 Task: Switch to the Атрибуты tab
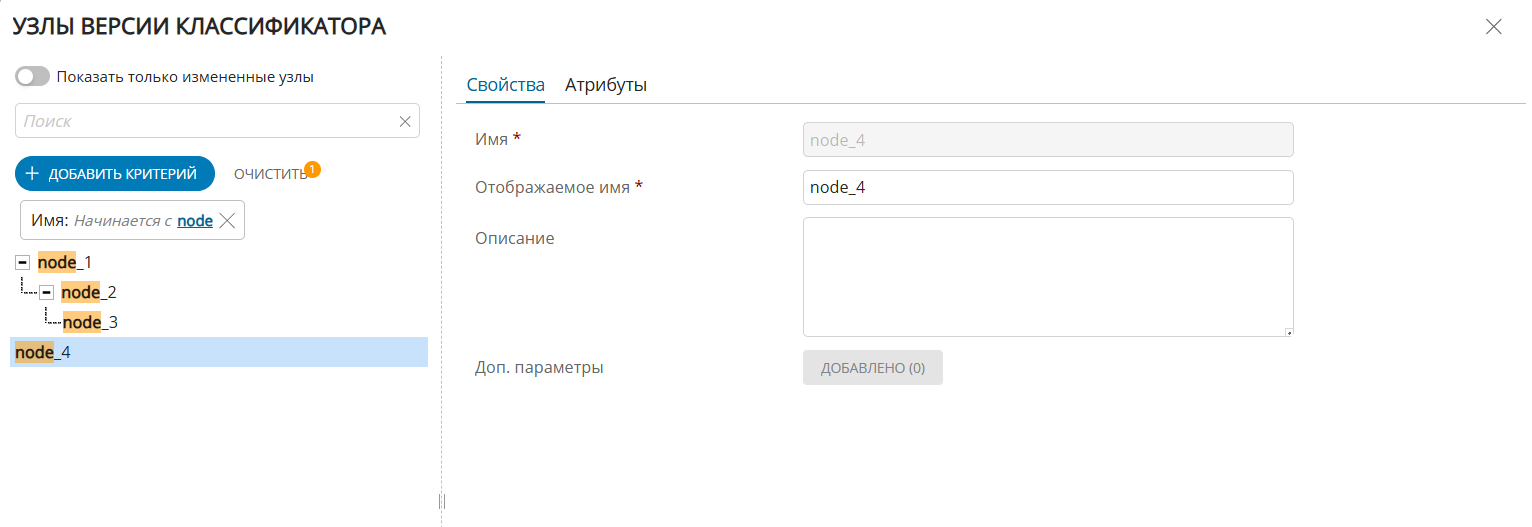click(605, 85)
